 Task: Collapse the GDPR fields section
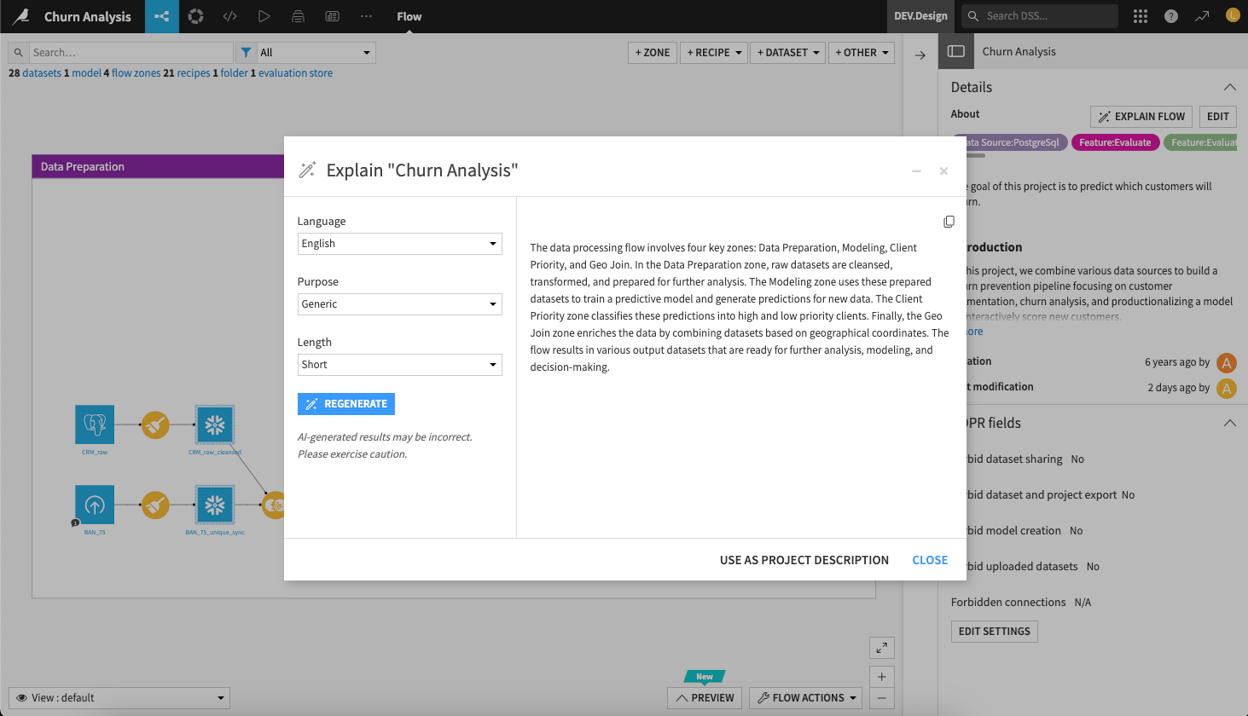click(1229, 422)
